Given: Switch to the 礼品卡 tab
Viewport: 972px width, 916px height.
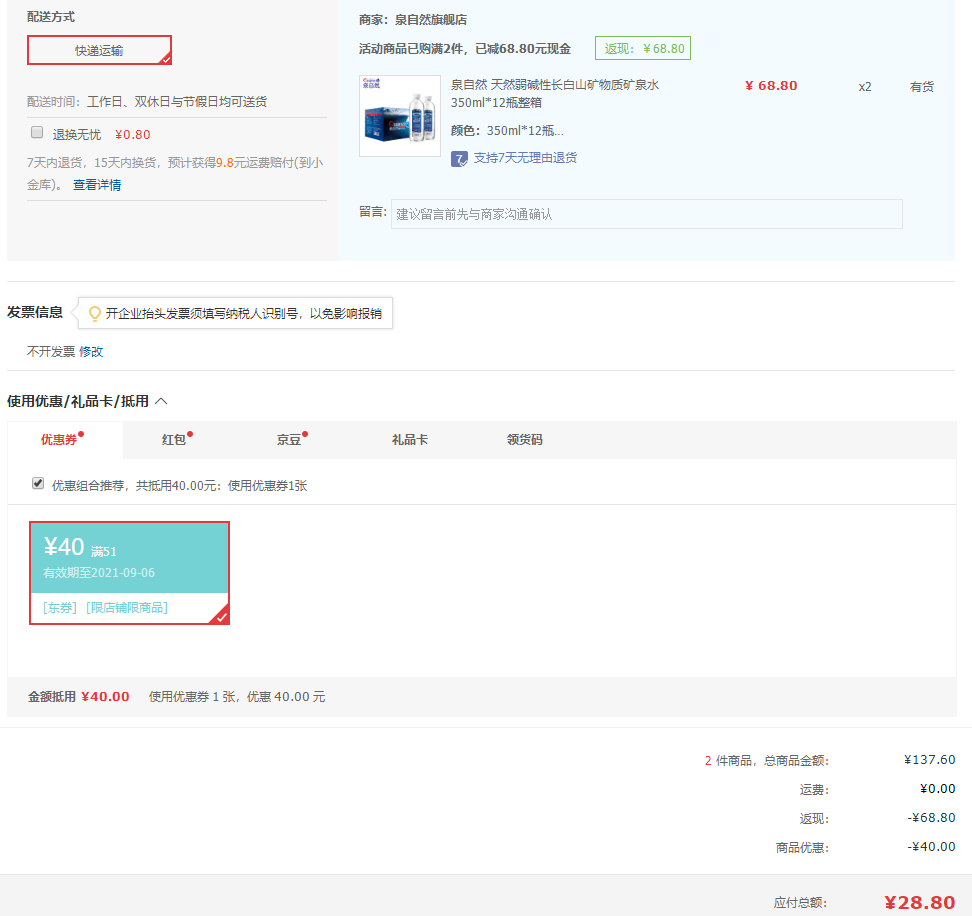Looking at the screenshot, I should click(x=410, y=439).
